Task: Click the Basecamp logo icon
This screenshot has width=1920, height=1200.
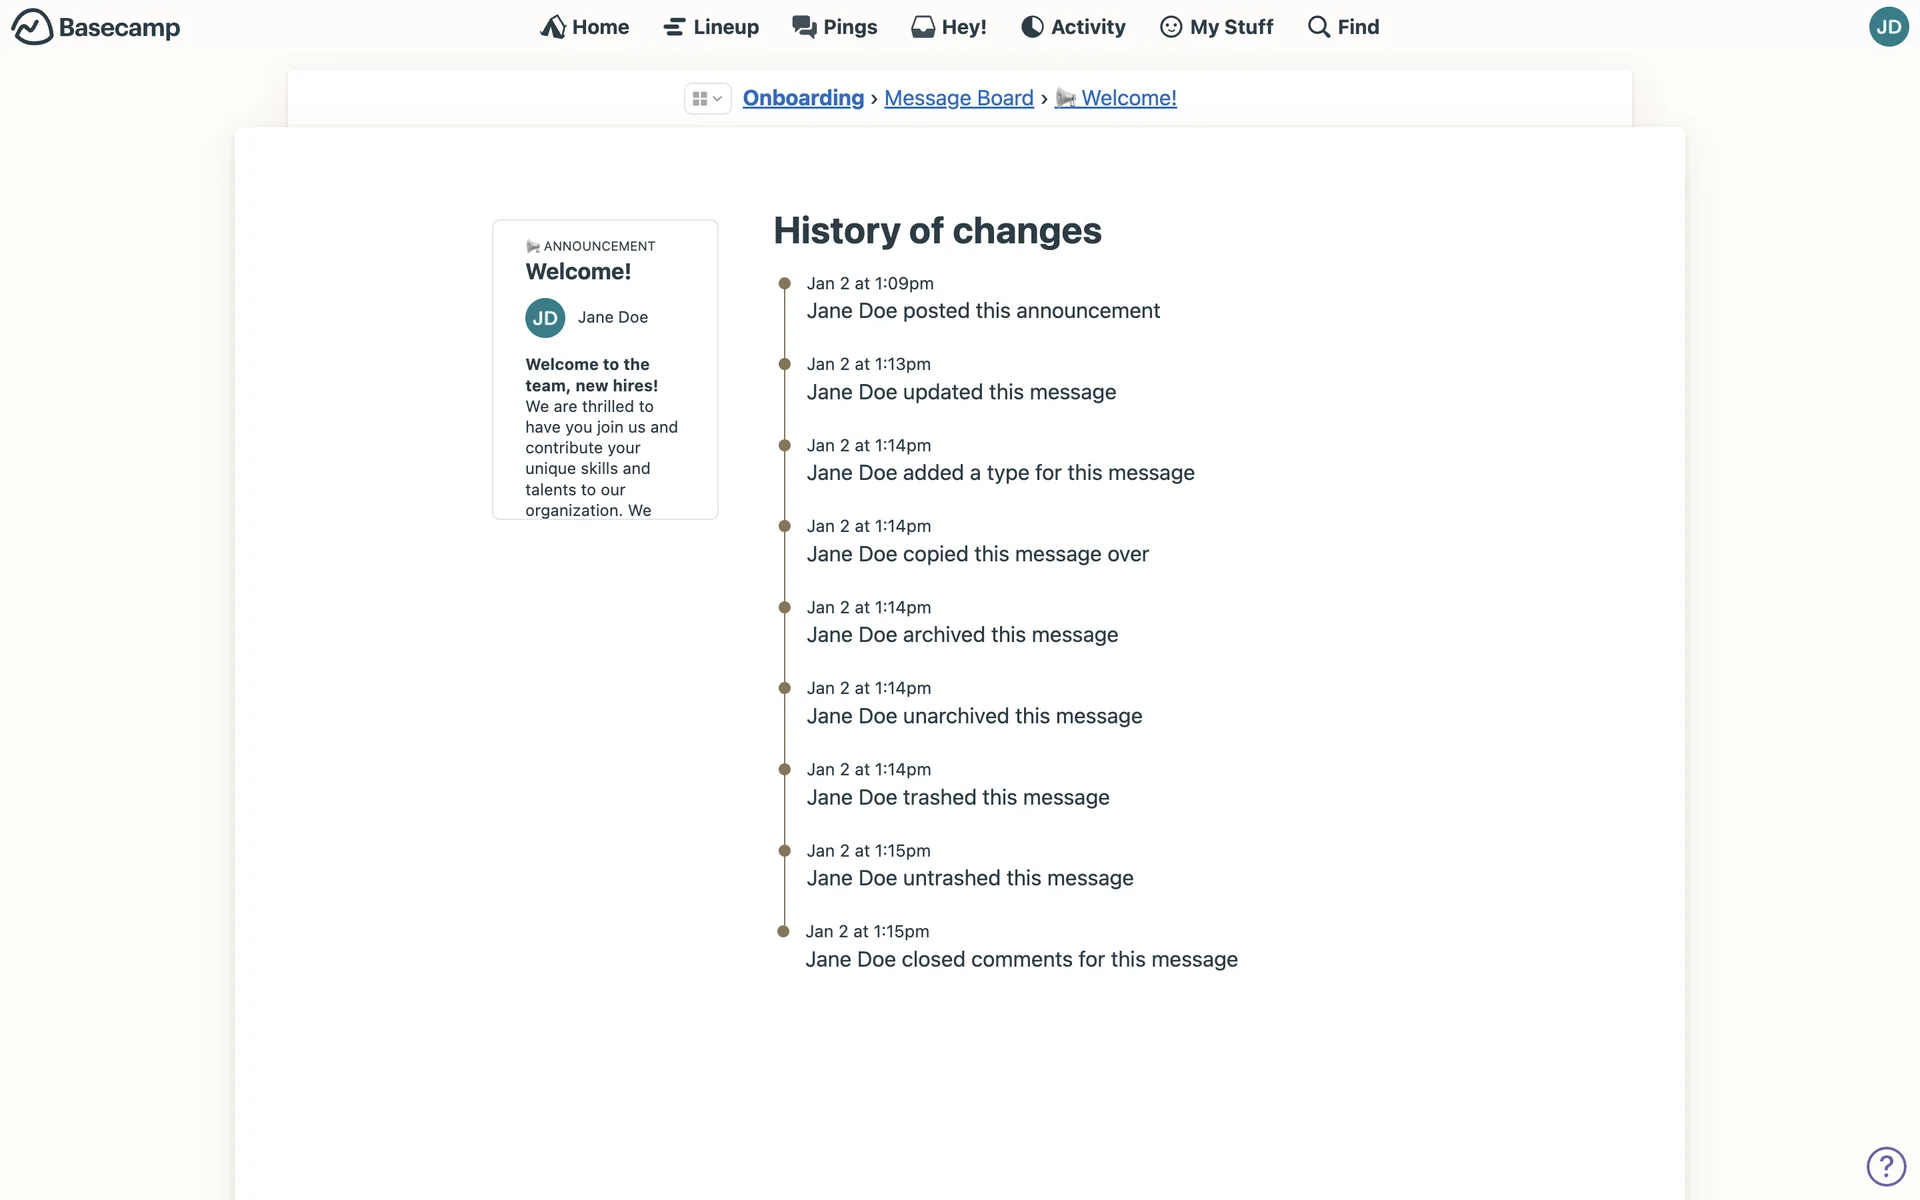Action: pyautogui.click(x=32, y=27)
